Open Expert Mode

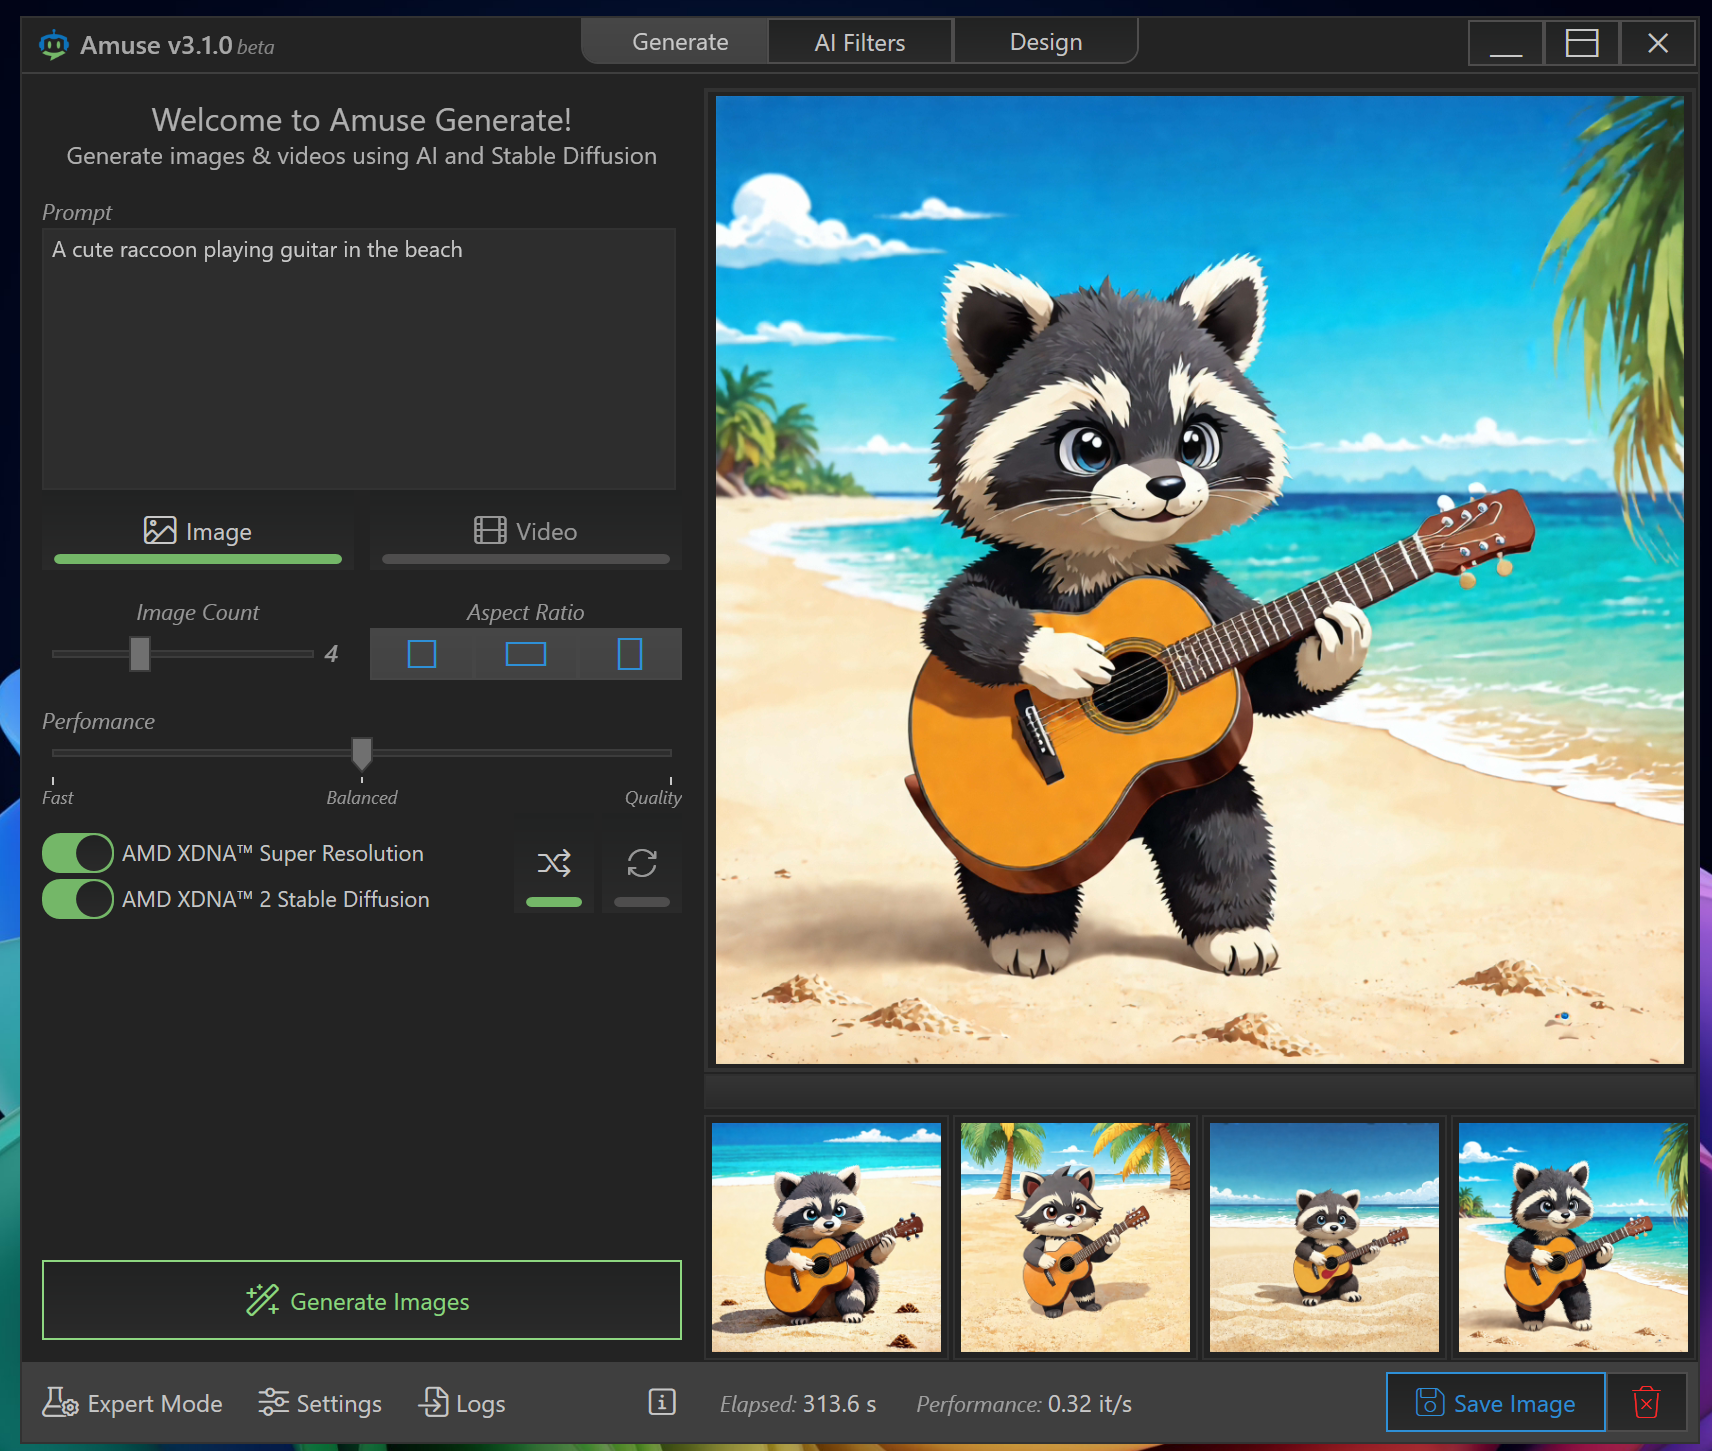(133, 1403)
